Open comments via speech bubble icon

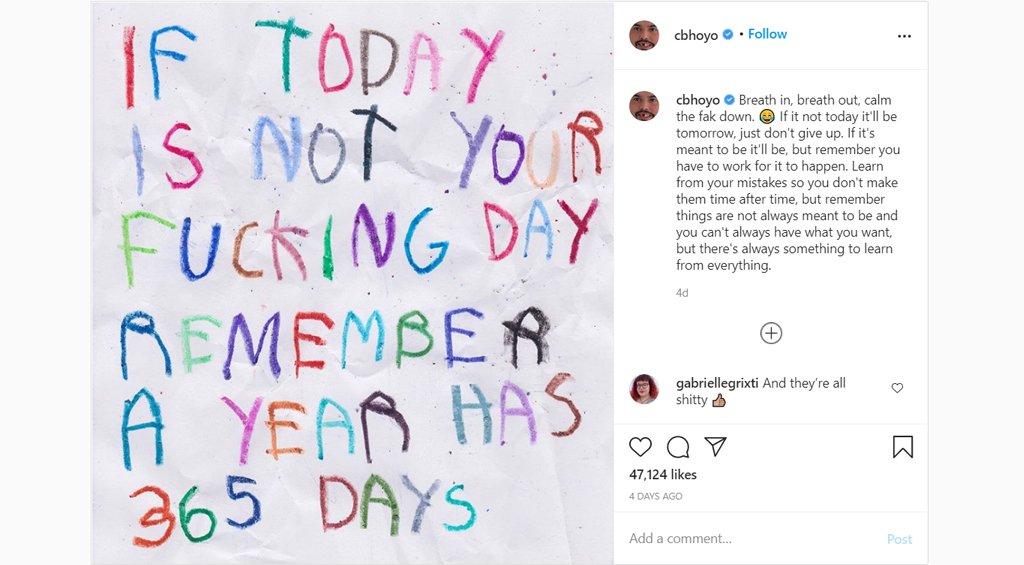click(x=678, y=447)
